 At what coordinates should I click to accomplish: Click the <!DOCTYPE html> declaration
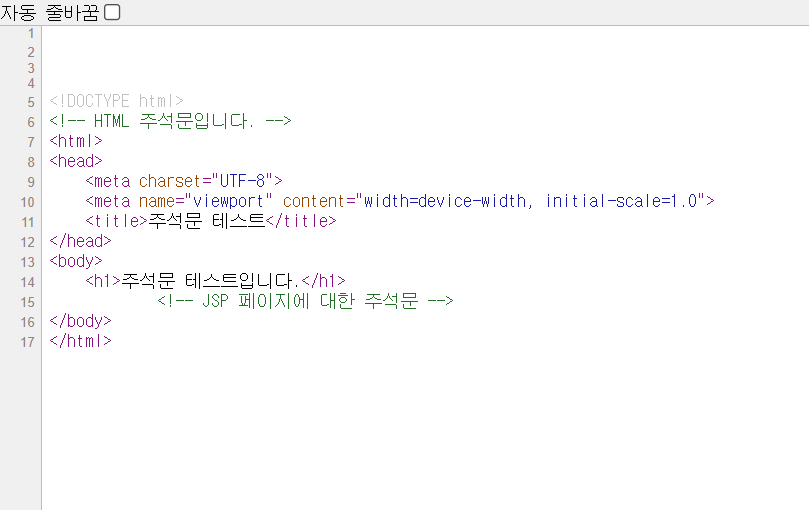[x=116, y=101]
